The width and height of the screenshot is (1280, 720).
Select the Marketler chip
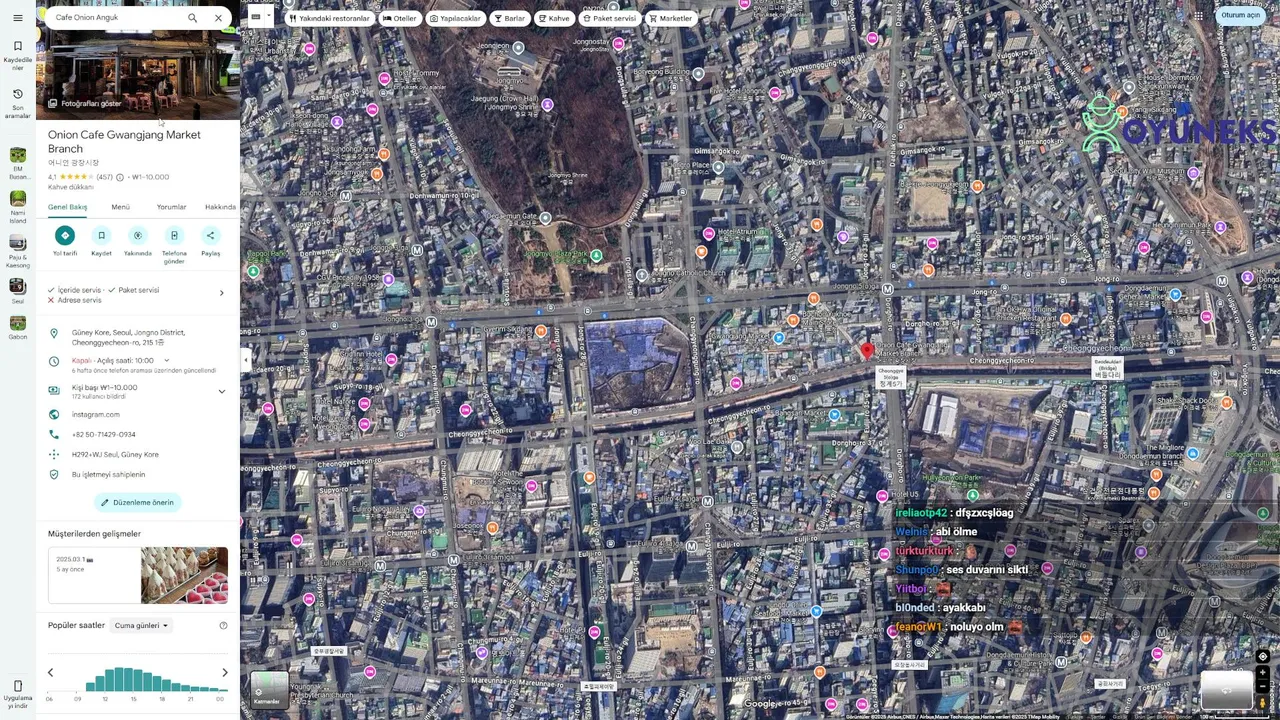[x=671, y=18]
